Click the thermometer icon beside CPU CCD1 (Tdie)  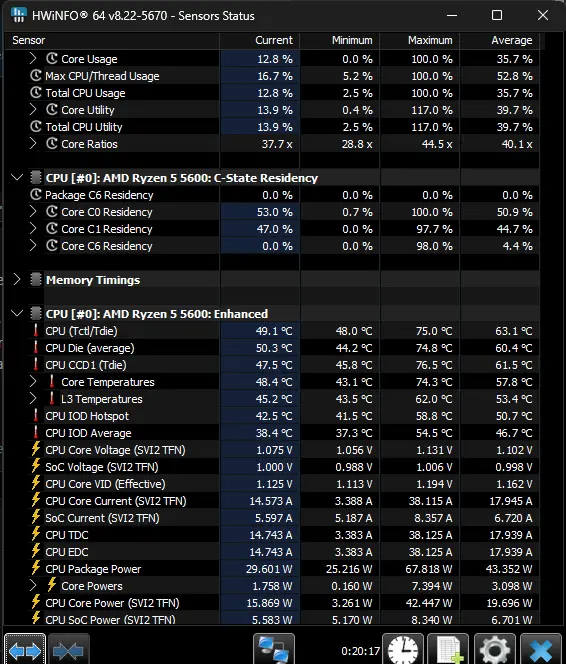36,365
